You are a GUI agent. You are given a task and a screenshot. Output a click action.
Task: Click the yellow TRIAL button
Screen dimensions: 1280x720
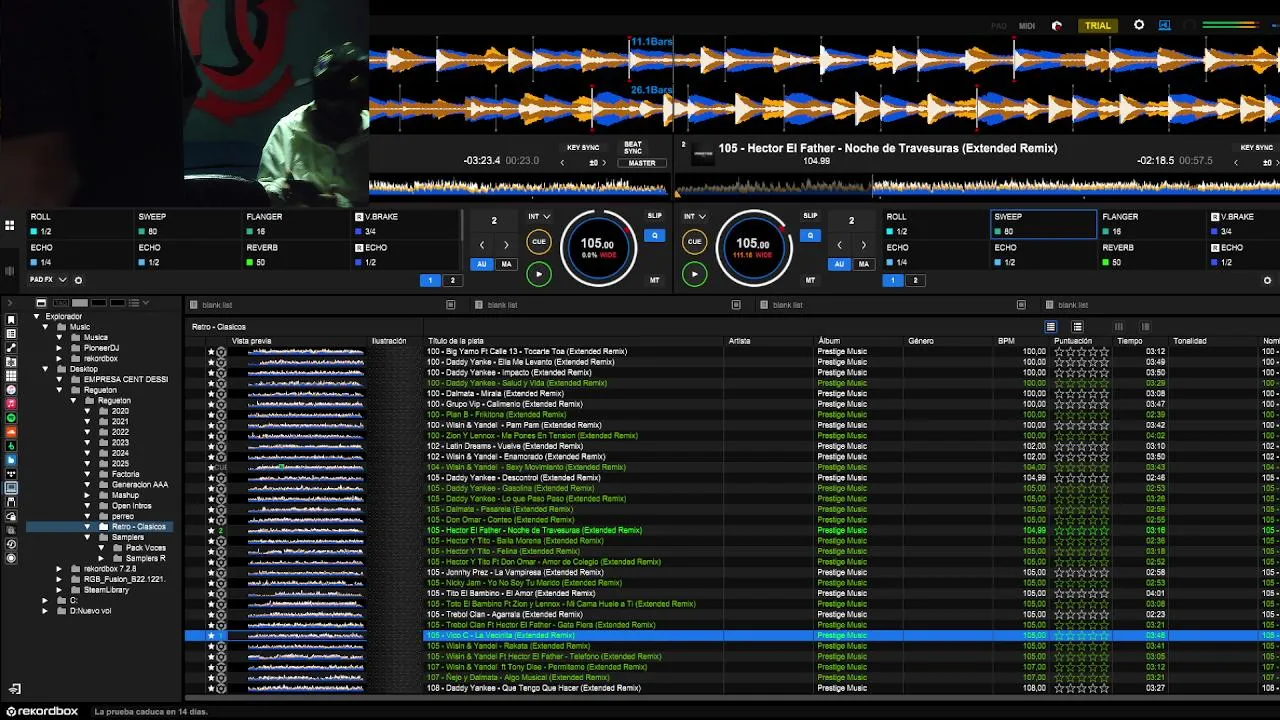pyautogui.click(x=1098, y=26)
